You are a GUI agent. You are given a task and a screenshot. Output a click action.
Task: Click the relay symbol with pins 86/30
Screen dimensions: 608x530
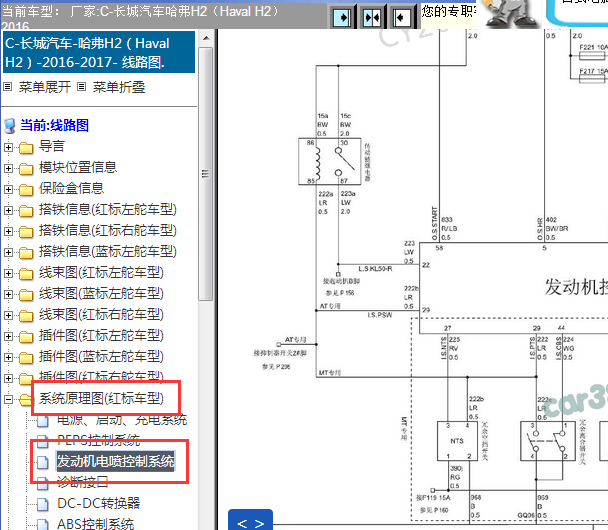click(330, 161)
